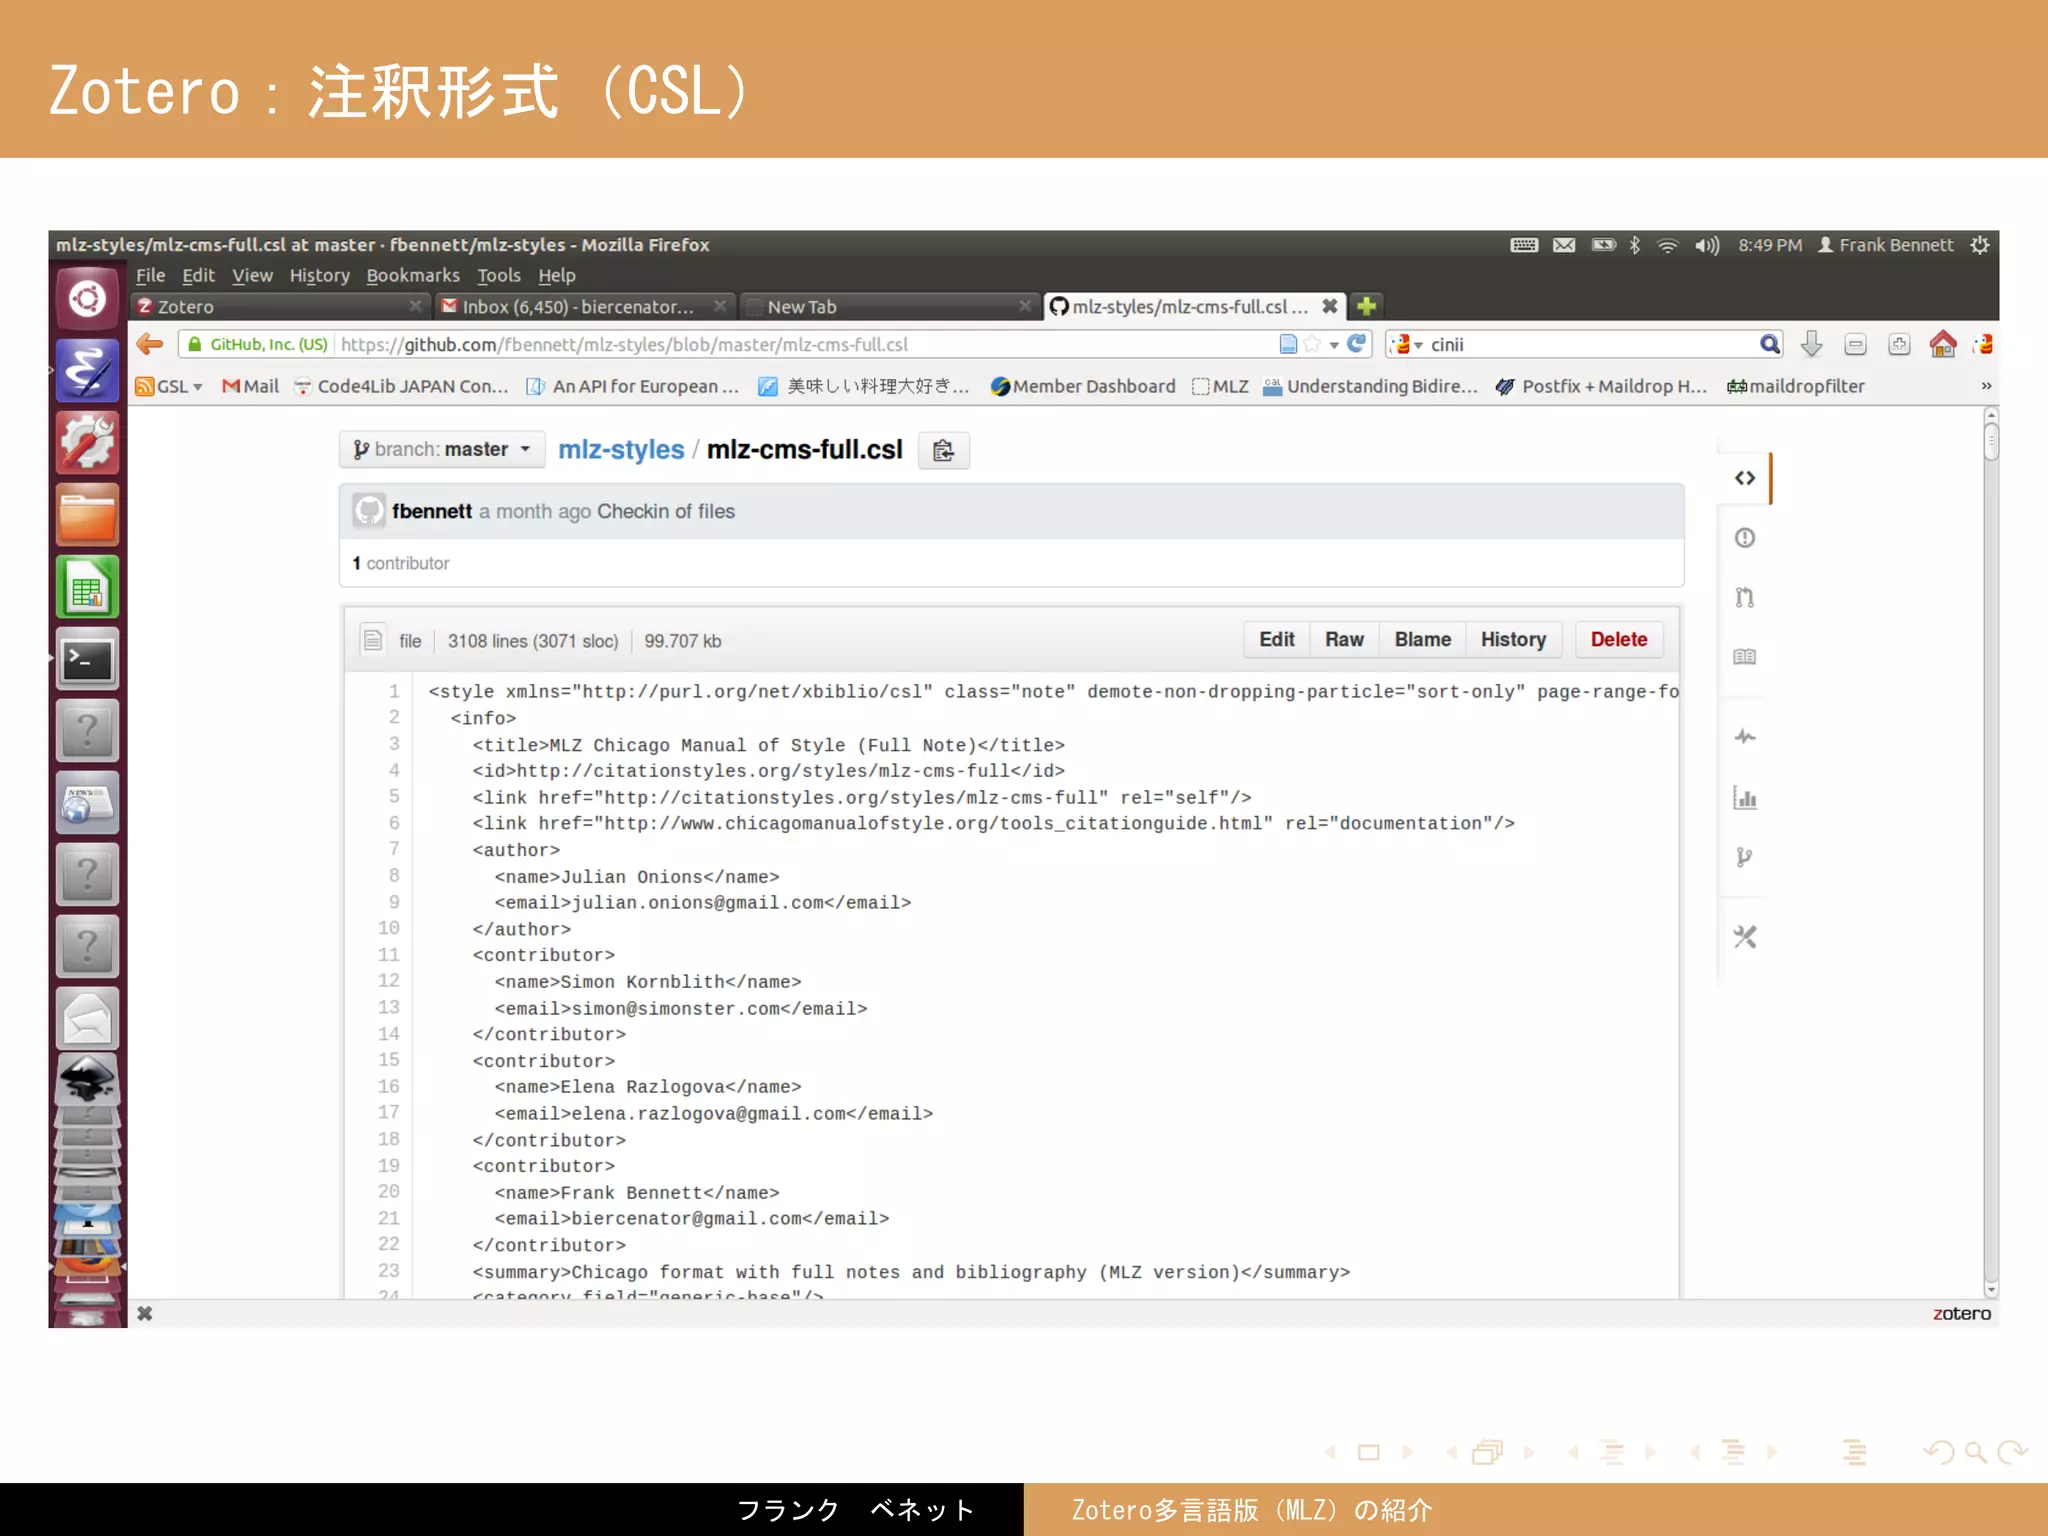
Task: Open the Postfix + Maildrop bookmark
Action: tap(1601, 386)
